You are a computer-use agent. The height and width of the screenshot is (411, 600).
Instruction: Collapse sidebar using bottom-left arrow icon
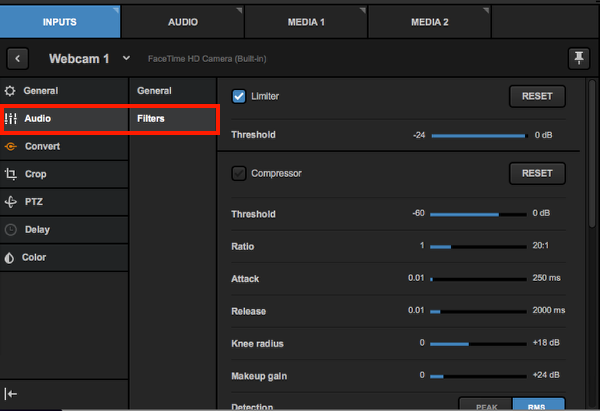click(x=11, y=394)
